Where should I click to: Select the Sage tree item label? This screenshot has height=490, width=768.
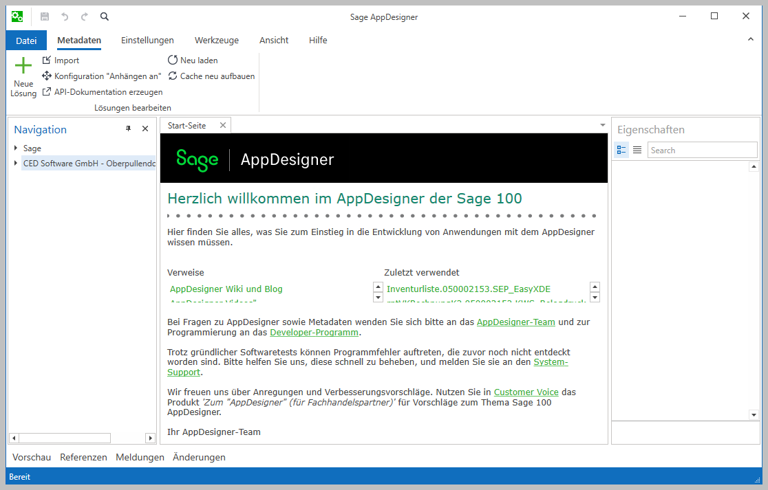coord(32,148)
